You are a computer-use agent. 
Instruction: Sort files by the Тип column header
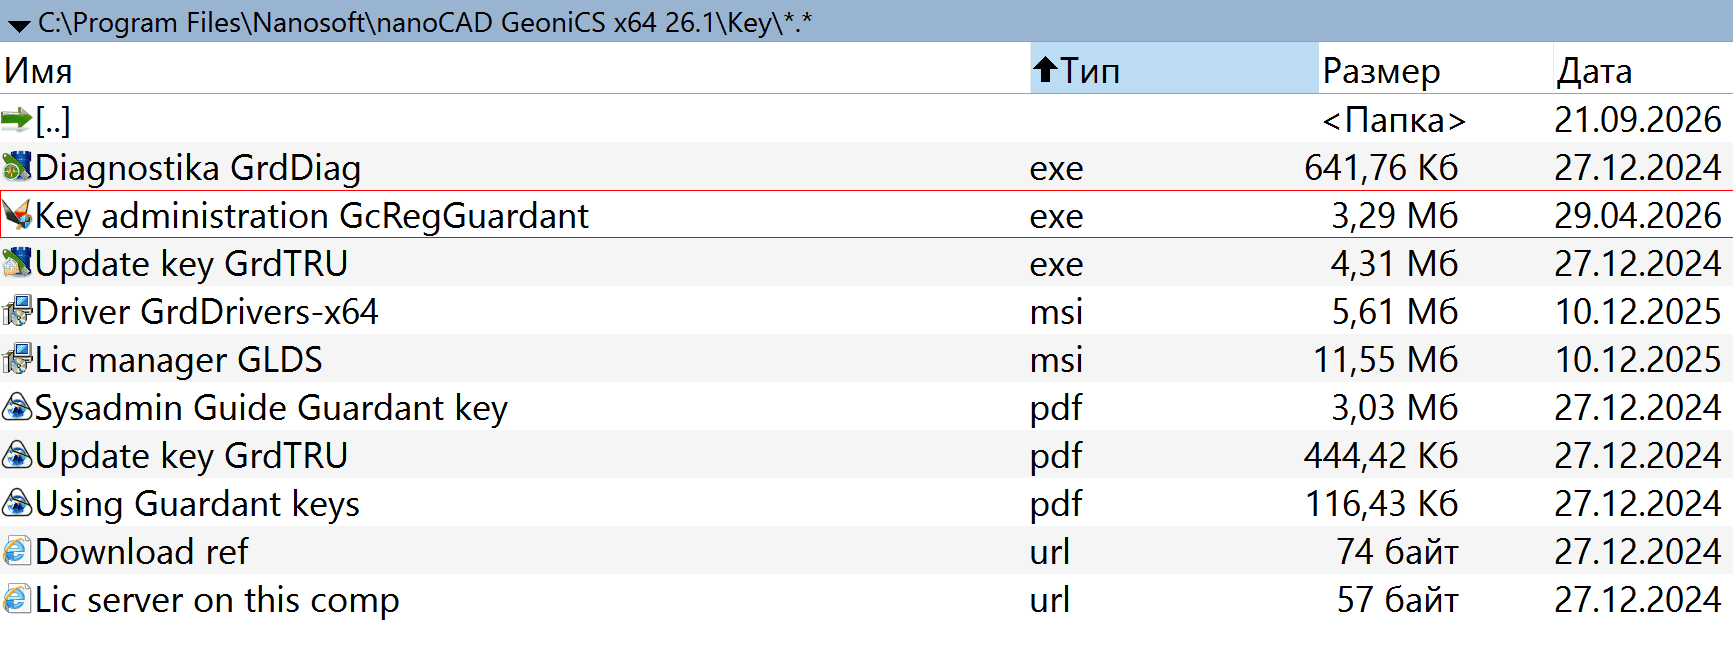(x=1174, y=70)
